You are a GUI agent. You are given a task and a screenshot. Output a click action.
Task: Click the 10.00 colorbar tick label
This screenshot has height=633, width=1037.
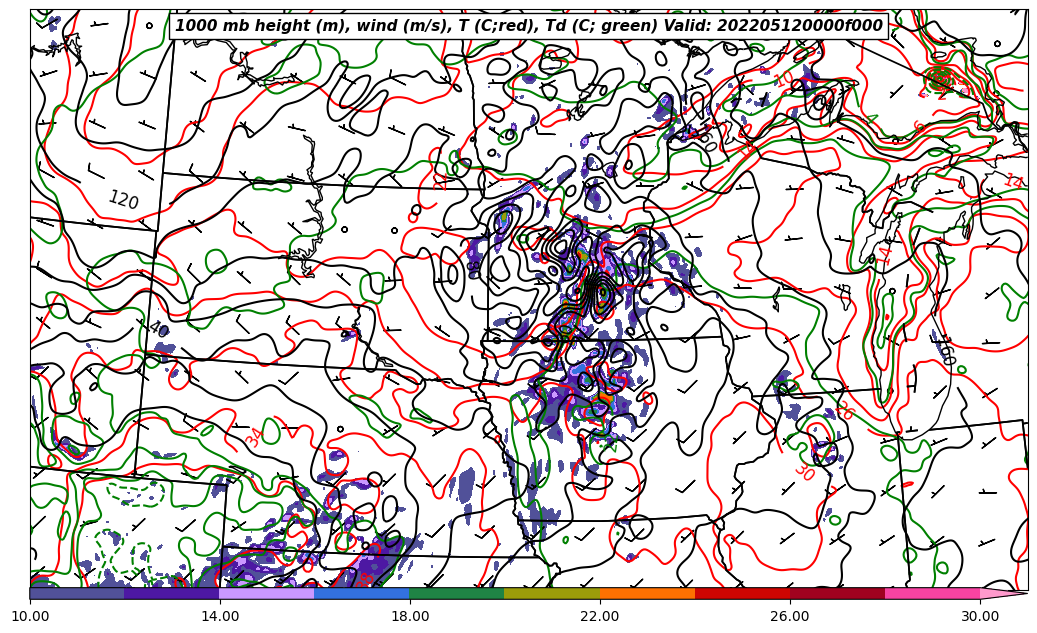tap(30, 616)
